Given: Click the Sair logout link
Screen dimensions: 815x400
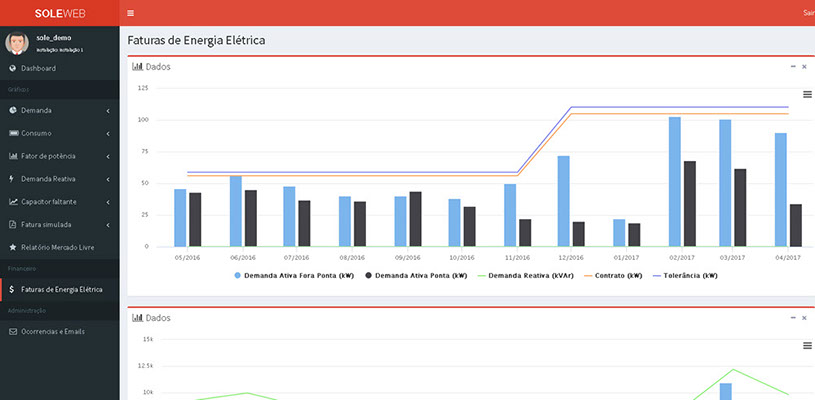Looking at the screenshot, I should point(808,13).
